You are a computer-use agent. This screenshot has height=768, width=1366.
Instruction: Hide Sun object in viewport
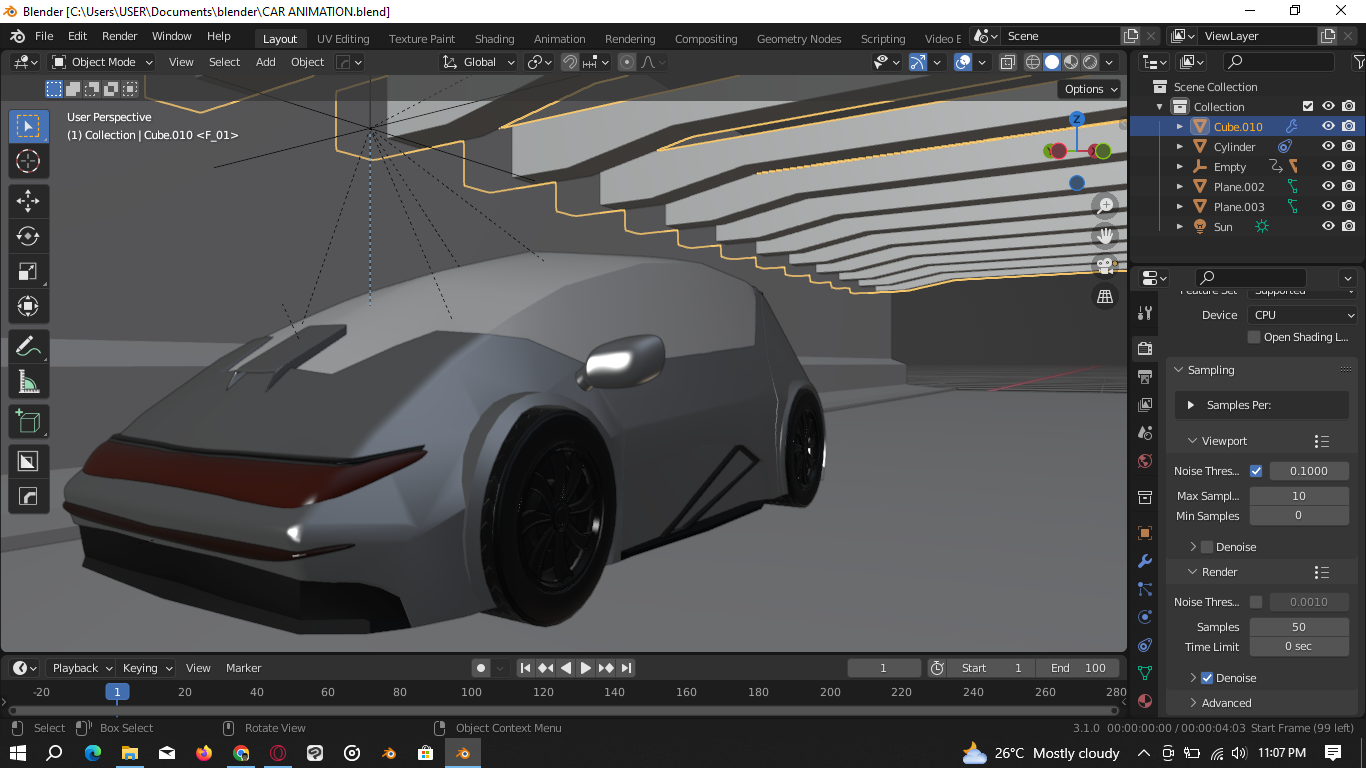[1328, 226]
